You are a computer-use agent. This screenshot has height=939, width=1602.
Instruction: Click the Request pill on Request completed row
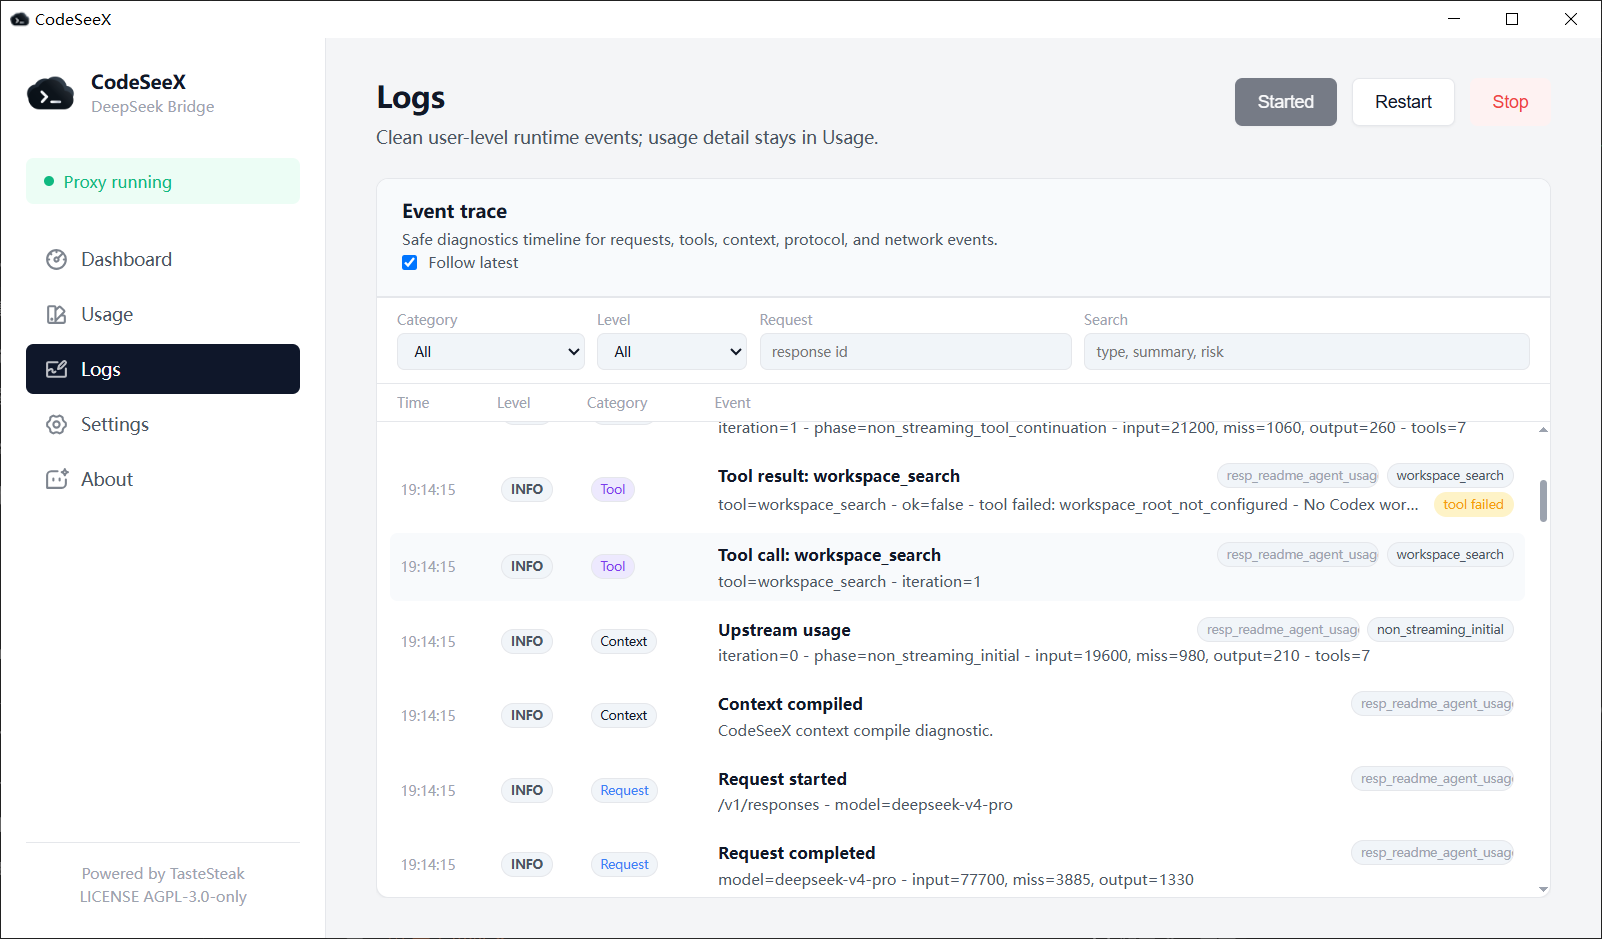pyautogui.click(x=624, y=864)
